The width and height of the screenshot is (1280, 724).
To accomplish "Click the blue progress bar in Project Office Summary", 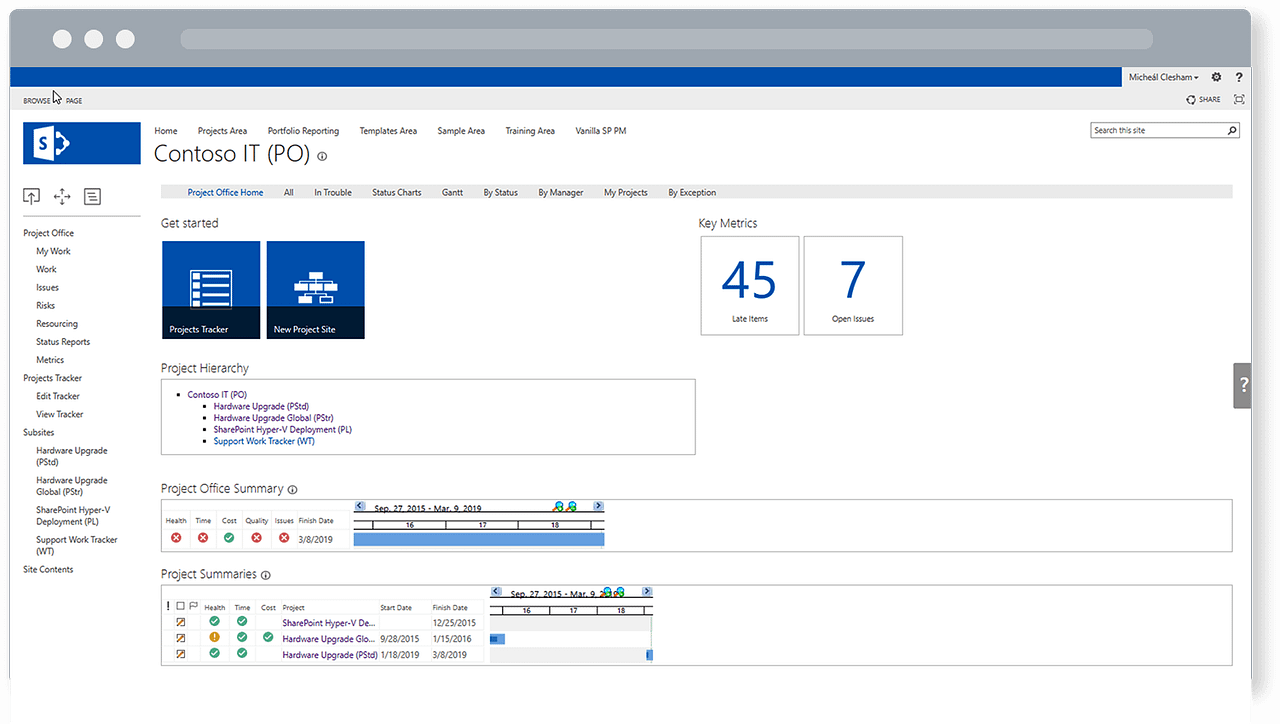I will point(478,539).
